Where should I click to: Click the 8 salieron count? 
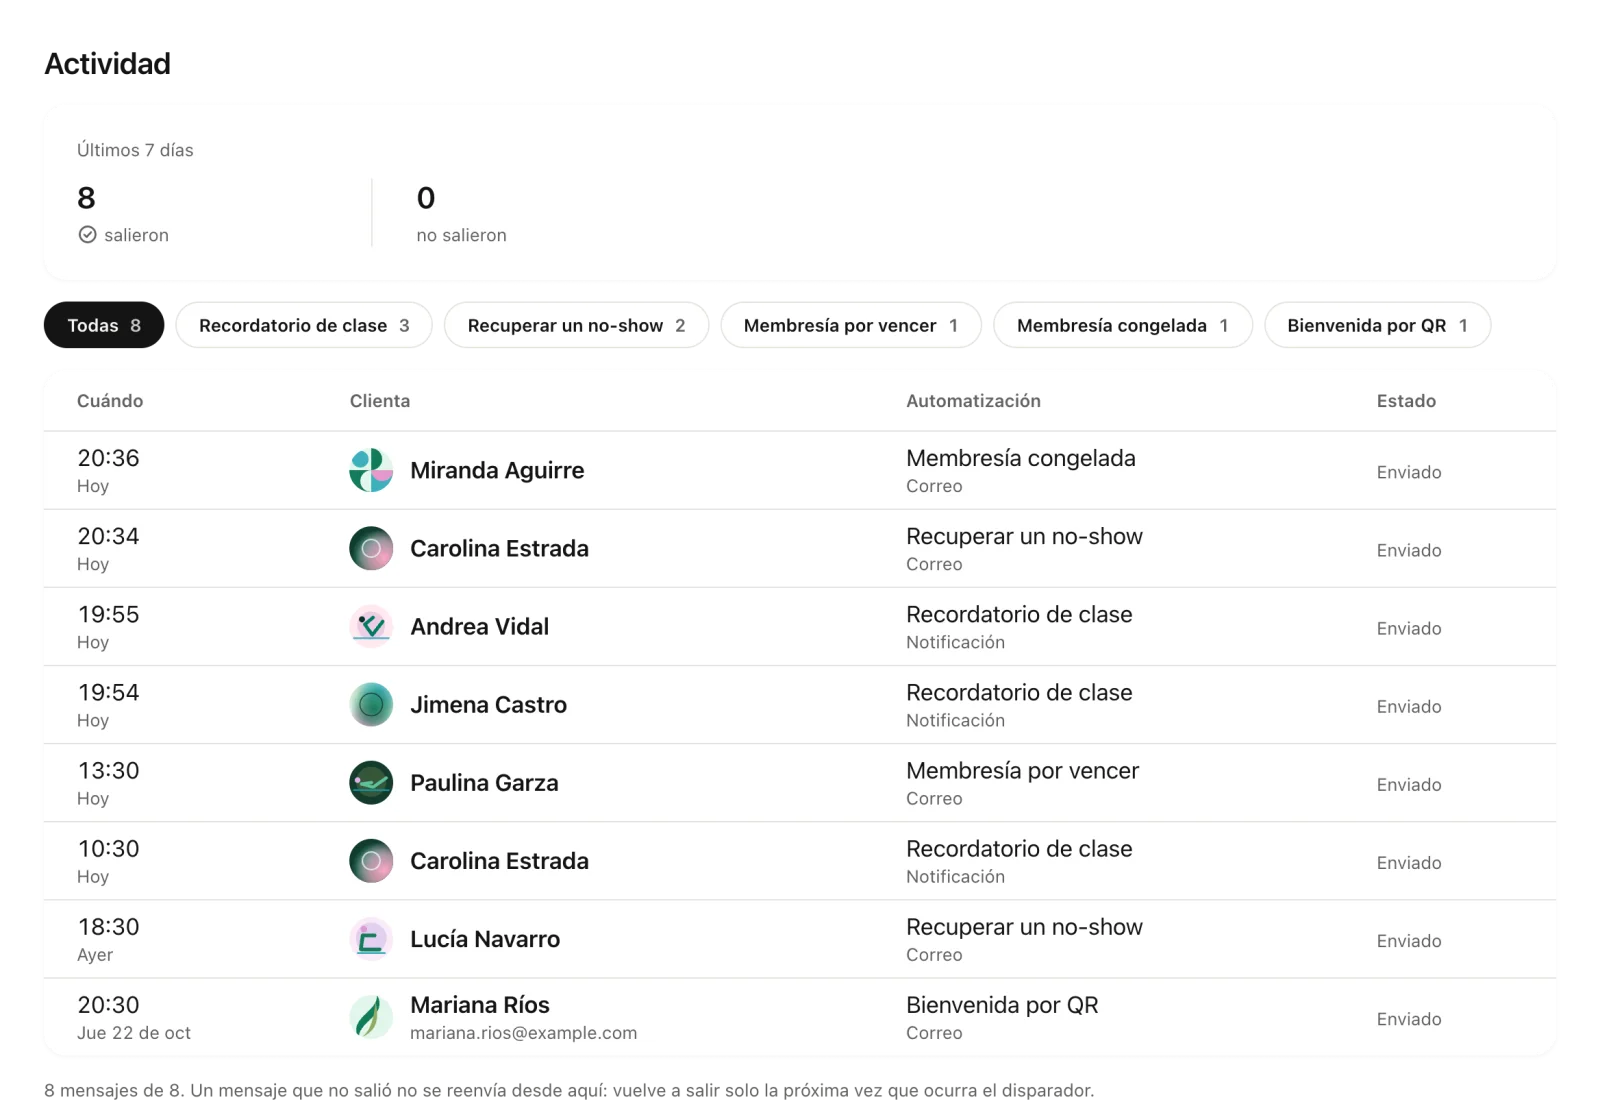coord(87,198)
